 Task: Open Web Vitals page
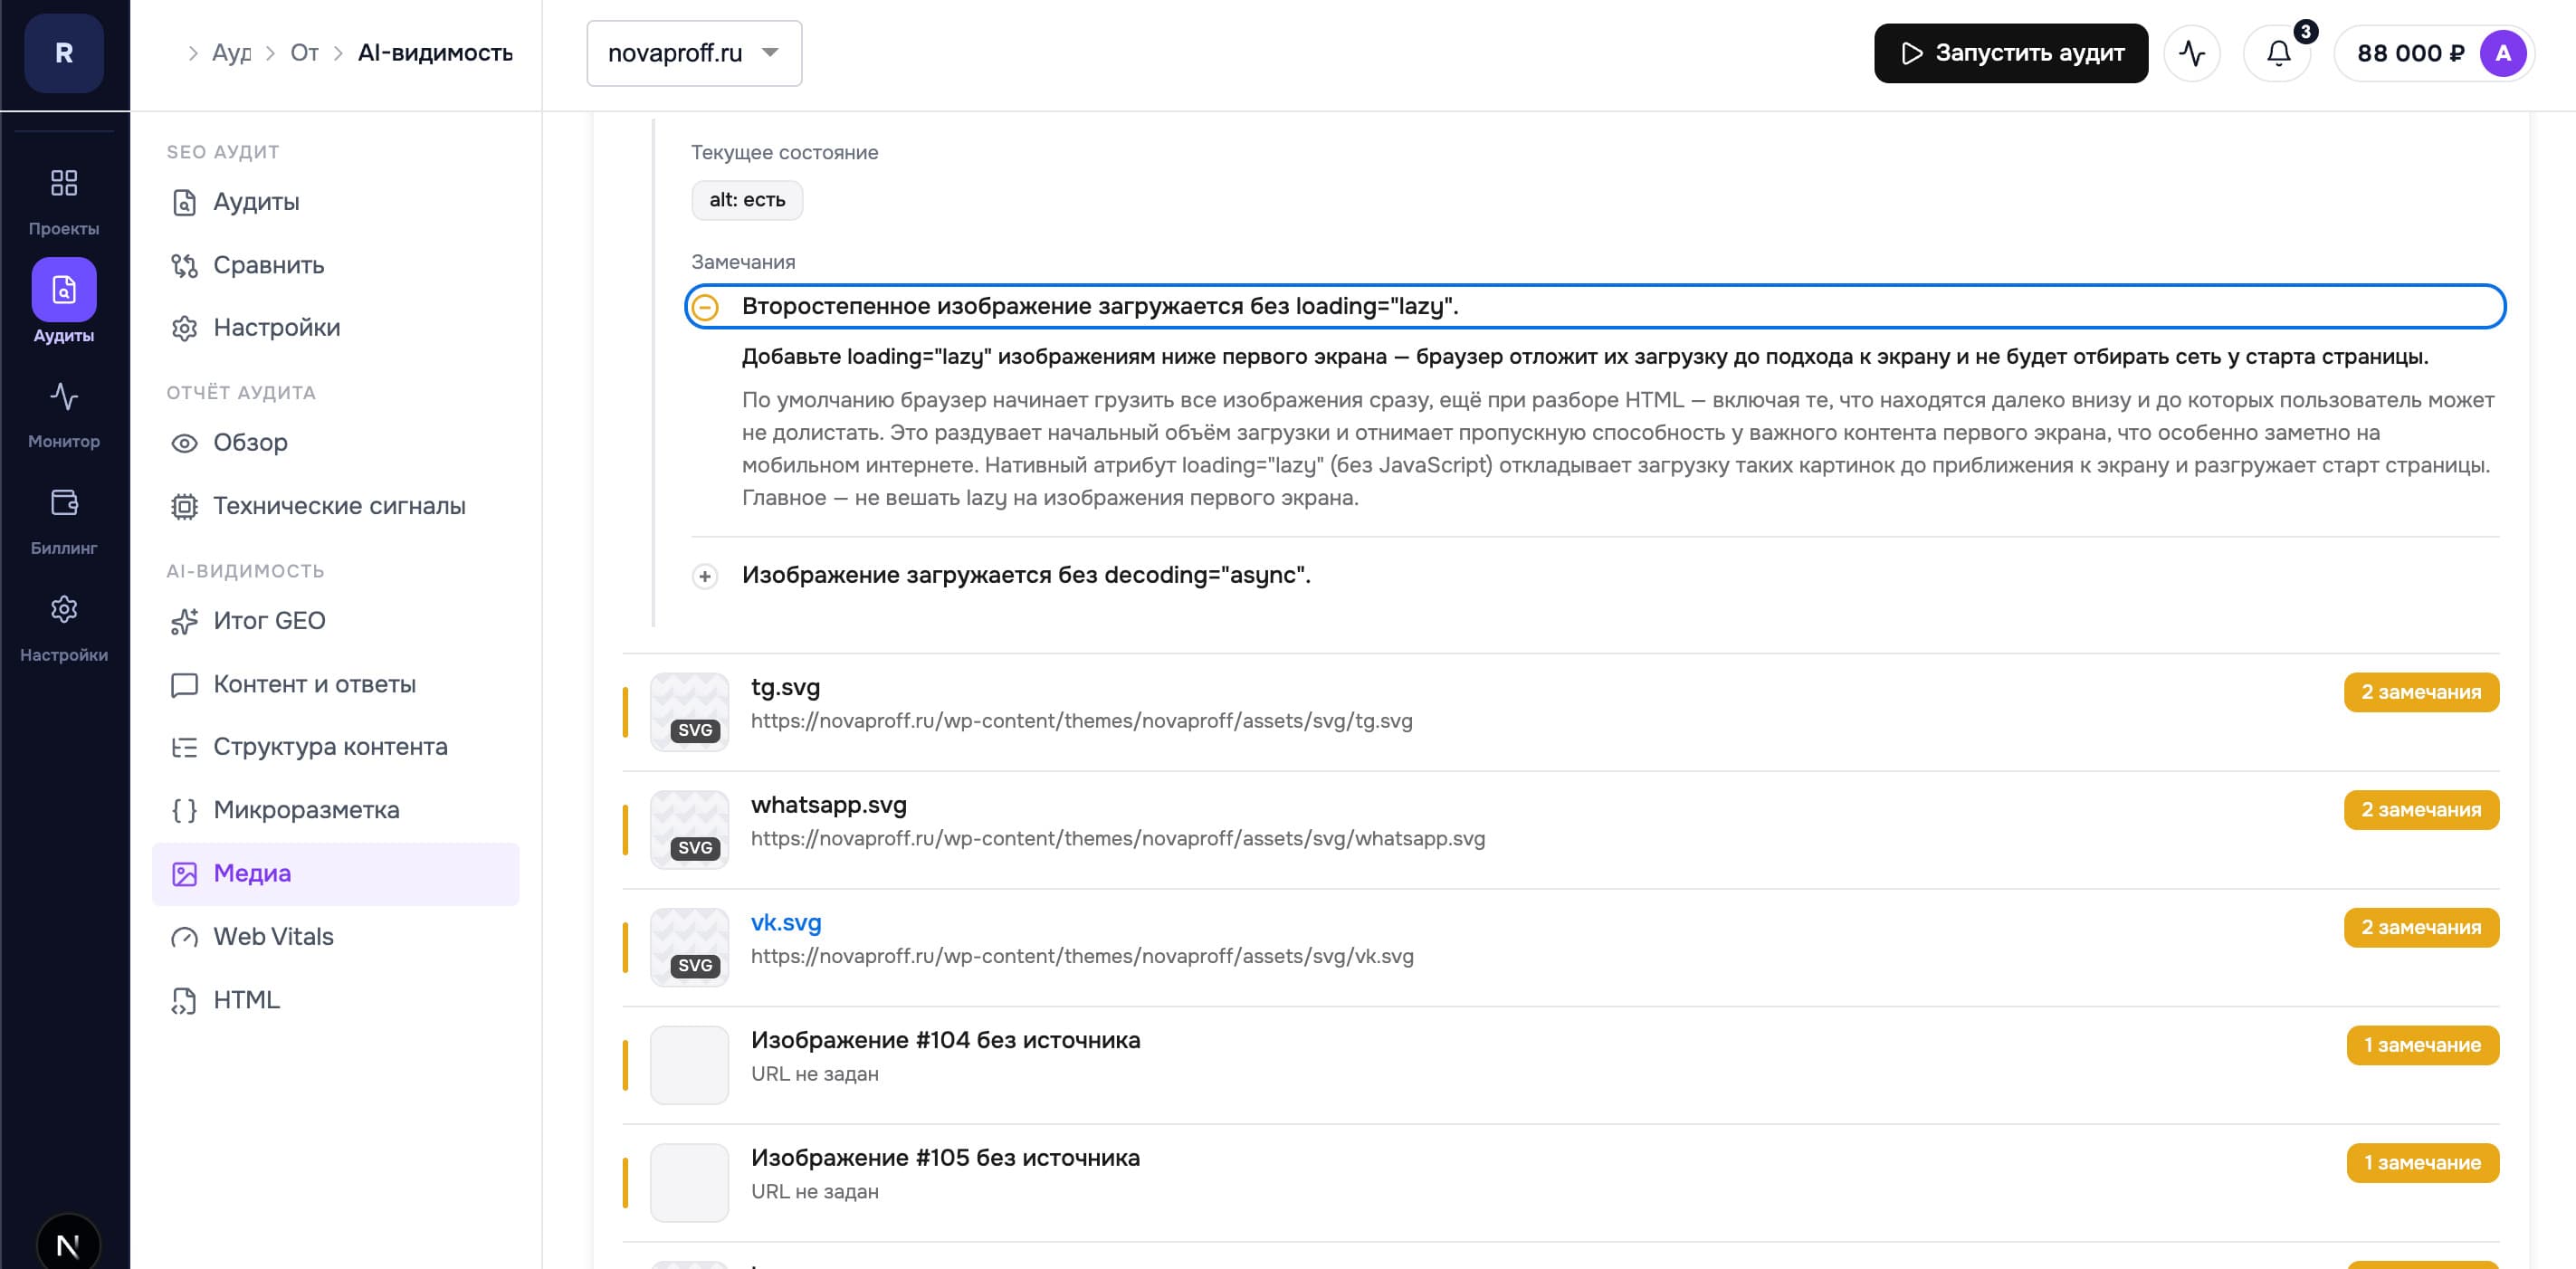[336, 937]
